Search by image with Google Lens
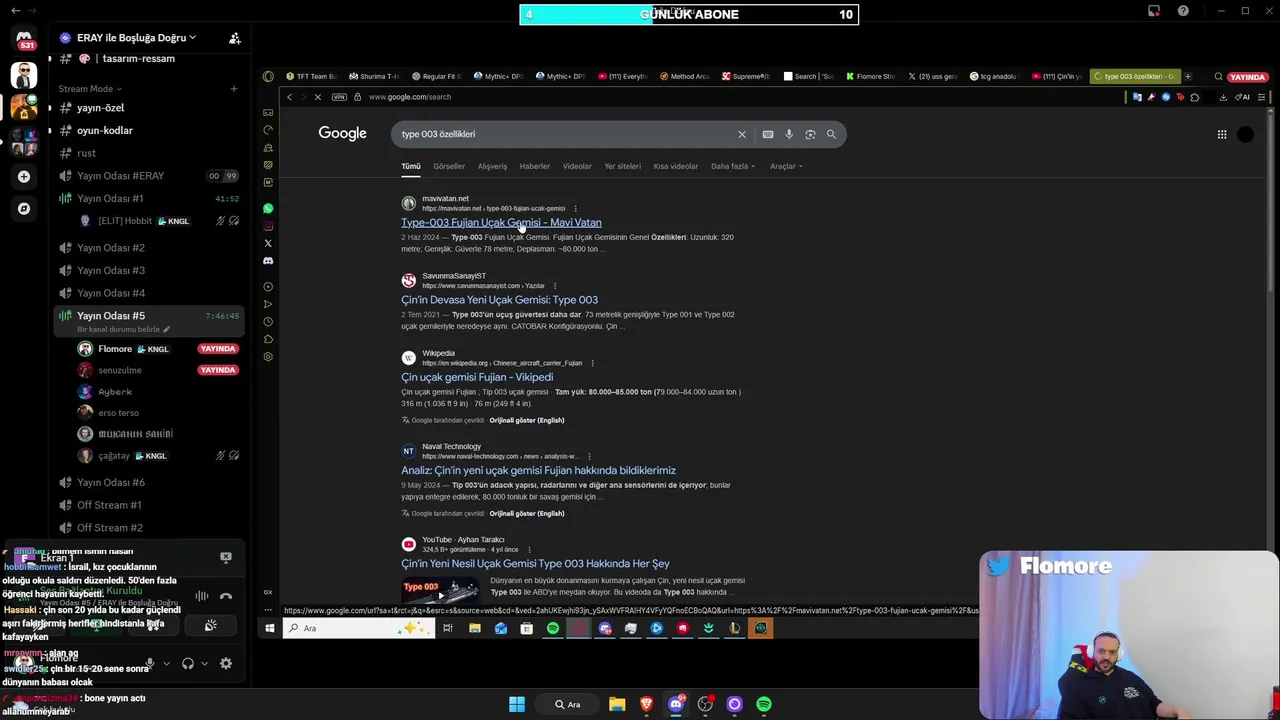 (810, 134)
